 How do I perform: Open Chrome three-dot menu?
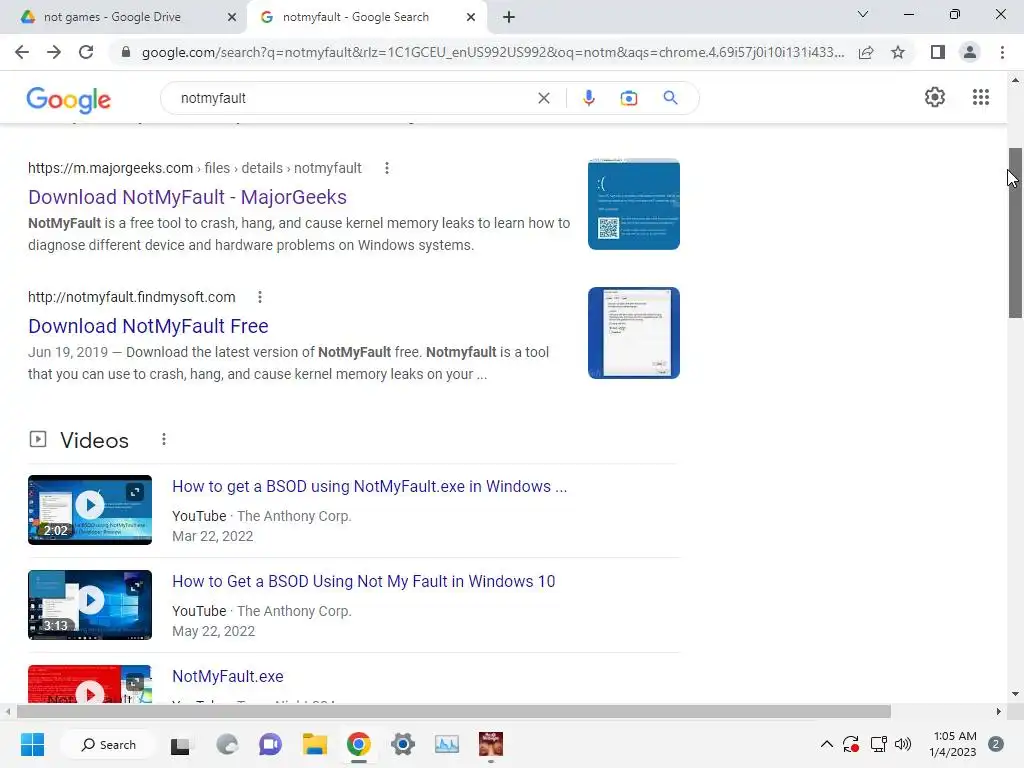click(1002, 52)
